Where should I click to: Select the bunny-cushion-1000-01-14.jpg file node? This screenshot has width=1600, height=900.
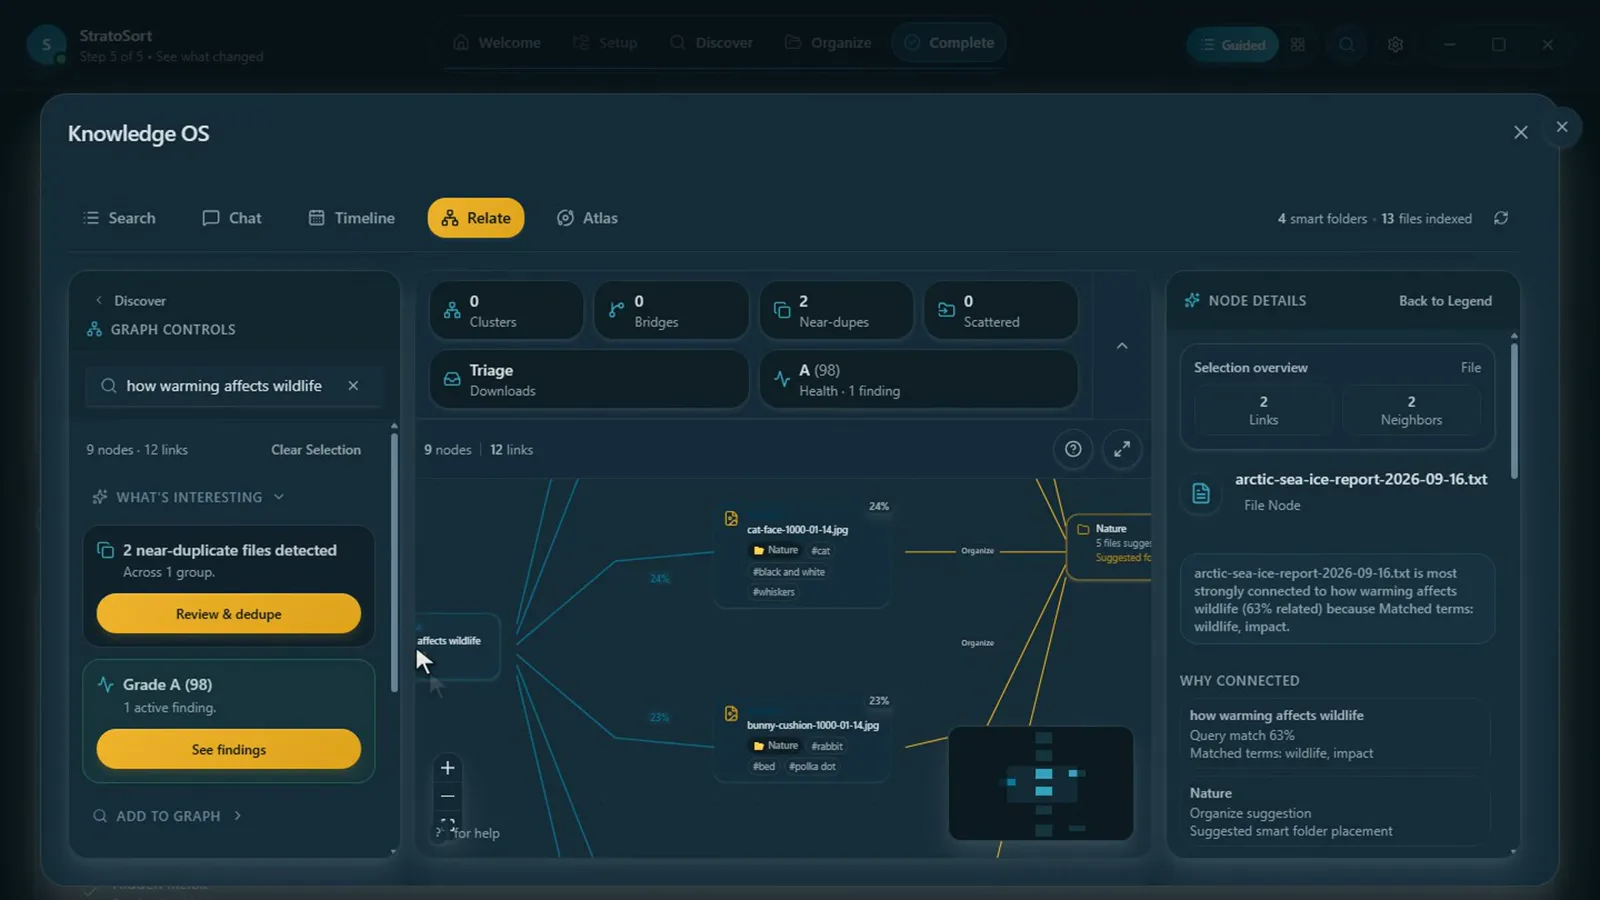803,738
